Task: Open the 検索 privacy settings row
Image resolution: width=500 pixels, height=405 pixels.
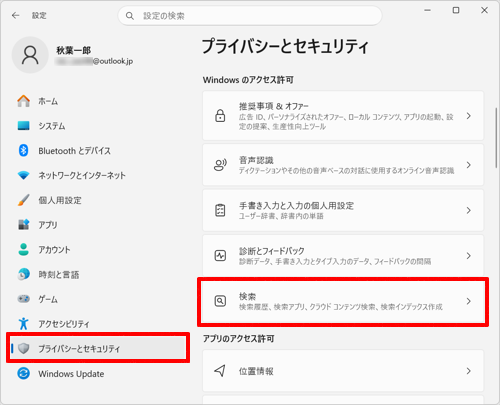Action: (343, 301)
